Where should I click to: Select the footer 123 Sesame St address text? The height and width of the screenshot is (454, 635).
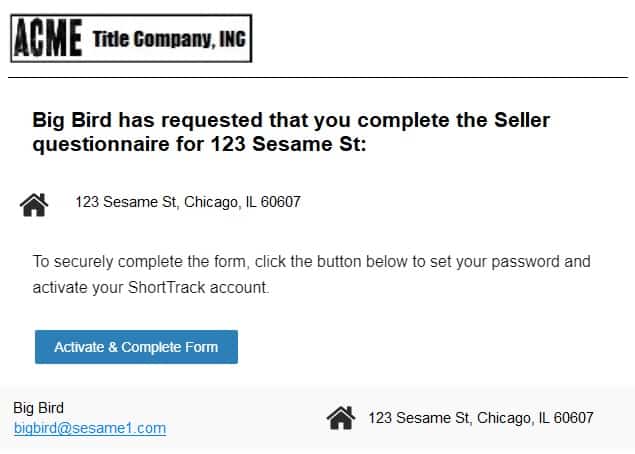coord(481,418)
